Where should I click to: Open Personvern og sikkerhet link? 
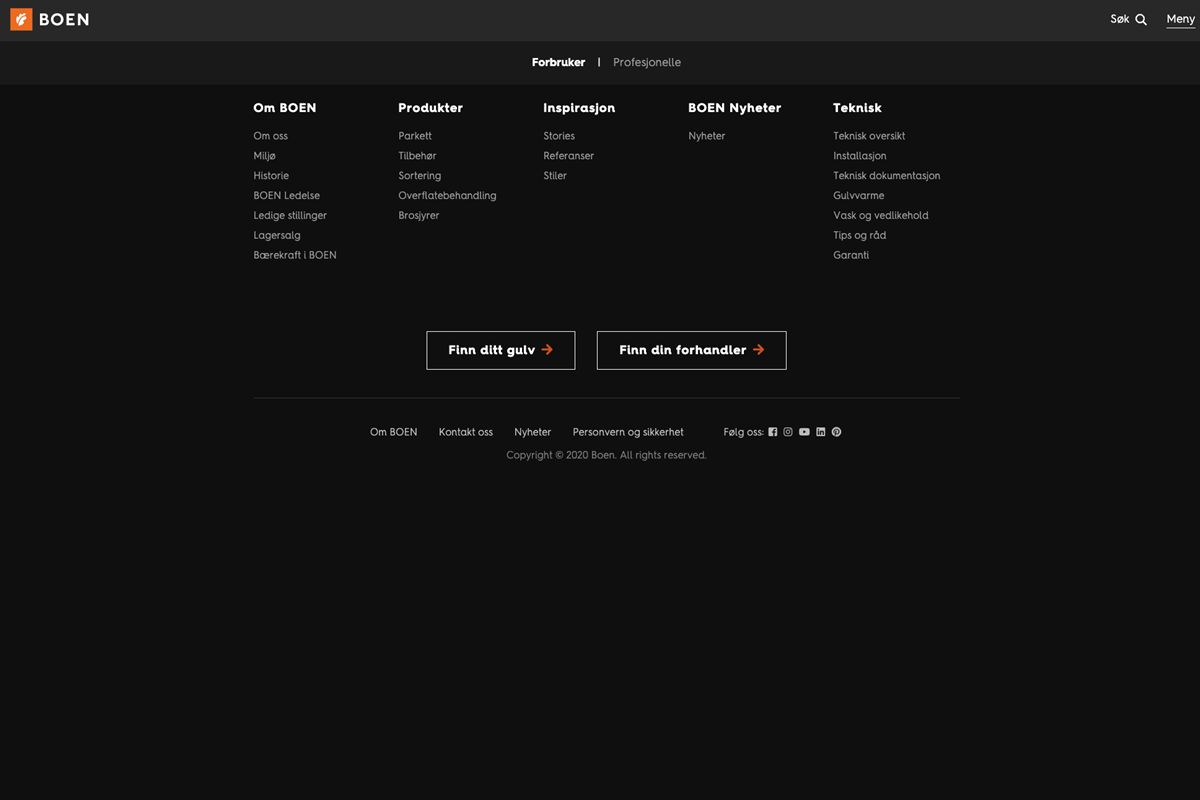pos(628,432)
